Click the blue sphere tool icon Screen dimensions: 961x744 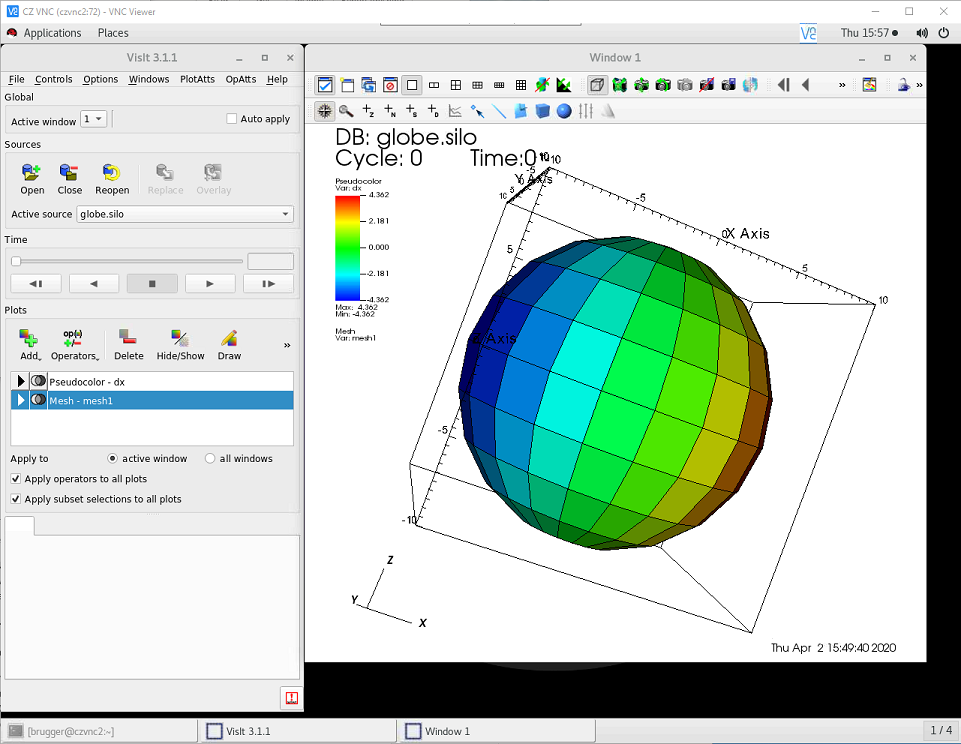[x=564, y=111]
